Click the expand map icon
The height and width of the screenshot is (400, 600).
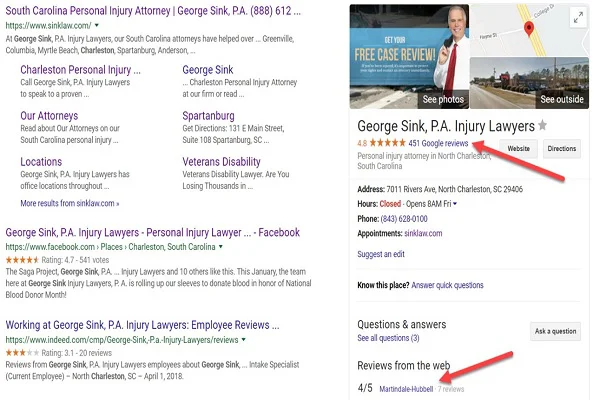click(577, 17)
